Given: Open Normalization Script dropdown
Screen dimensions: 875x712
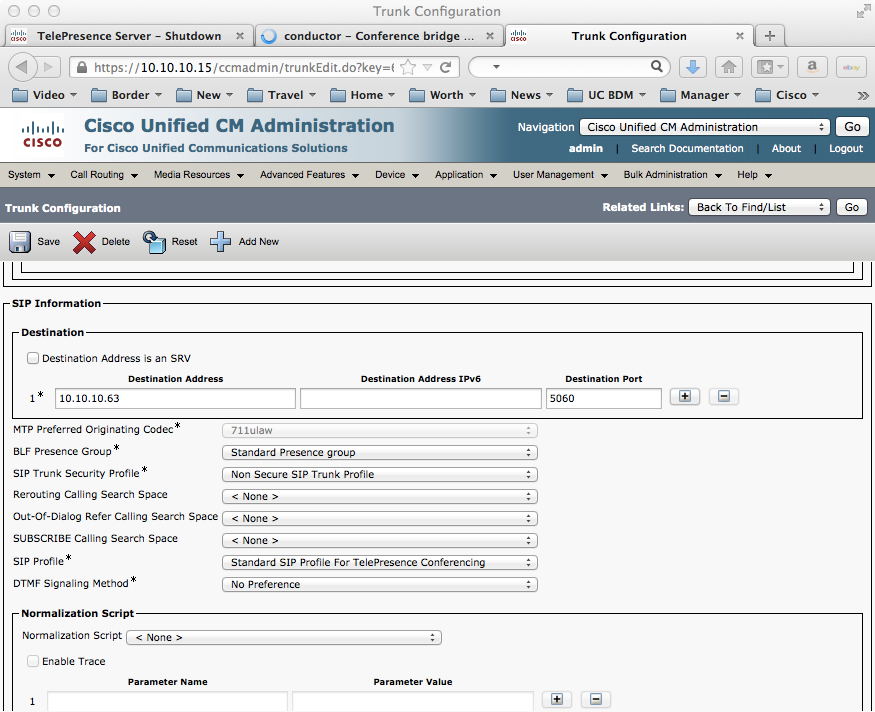Looking at the screenshot, I should click(284, 637).
